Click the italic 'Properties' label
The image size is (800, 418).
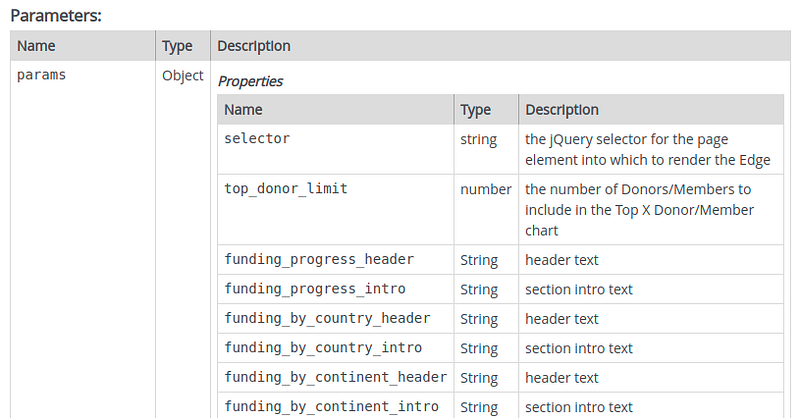[250, 81]
